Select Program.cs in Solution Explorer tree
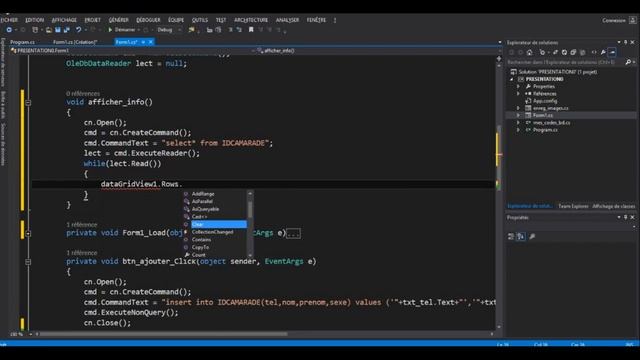This screenshot has height=360, width=640. [x=545, y=130]
